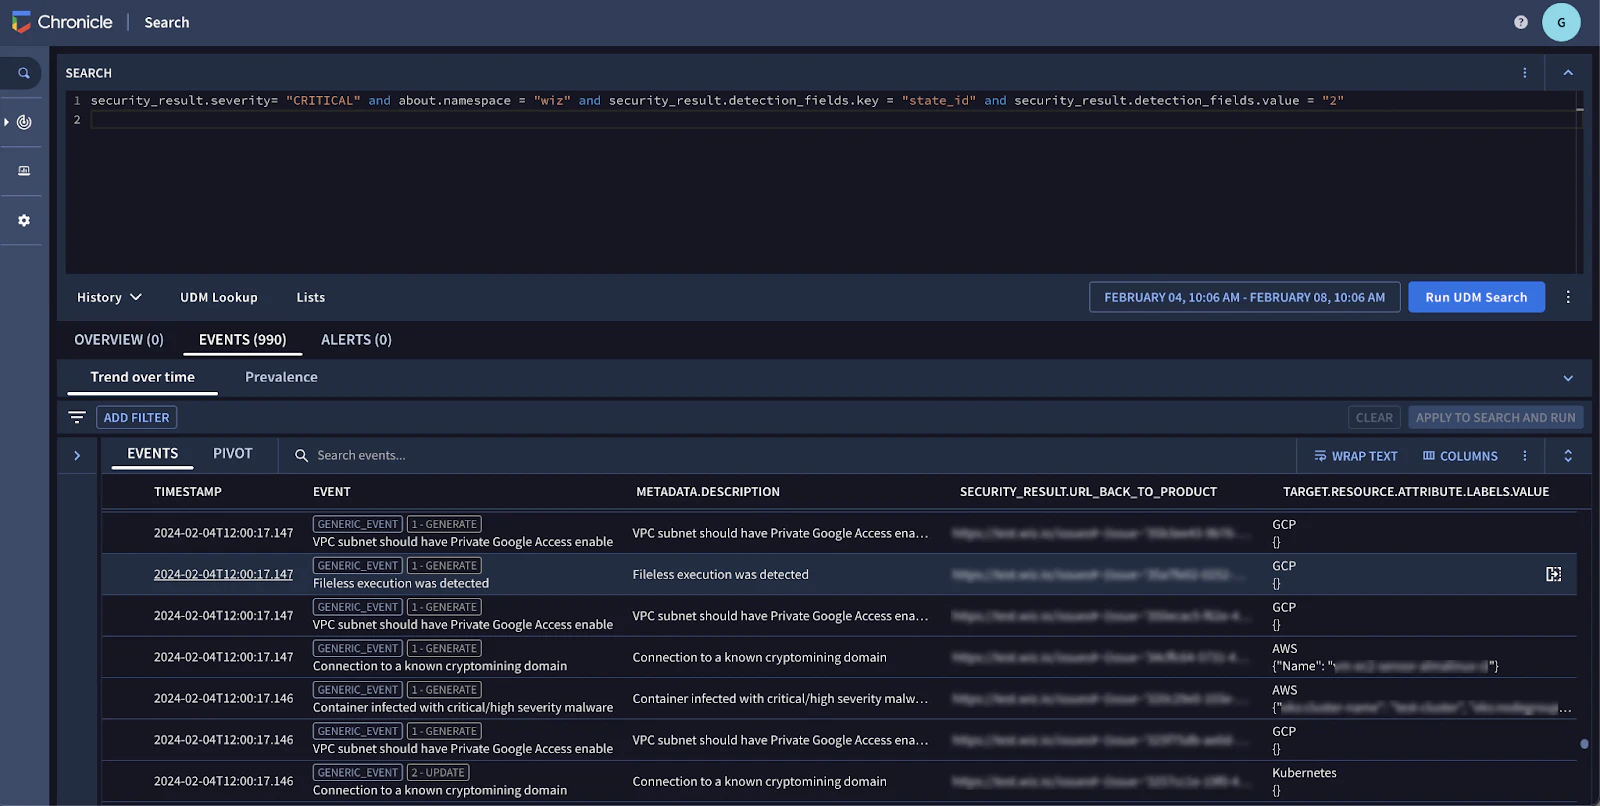Screen dimensions: 1600x806
Task: Open the dashboards monitor icon in sidebar
Action: pyautogui.click(x=24, y=171)
